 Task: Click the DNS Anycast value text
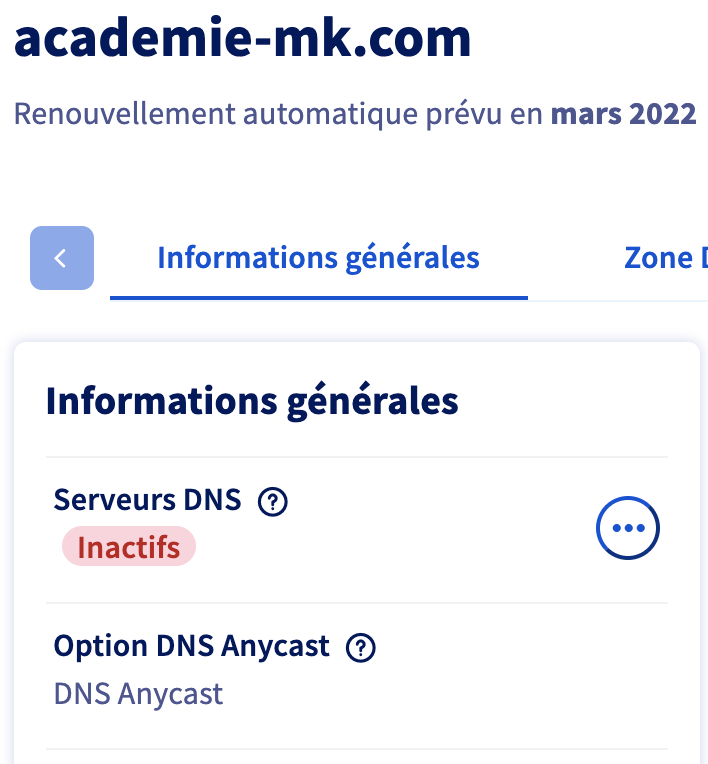coord(139,693)
